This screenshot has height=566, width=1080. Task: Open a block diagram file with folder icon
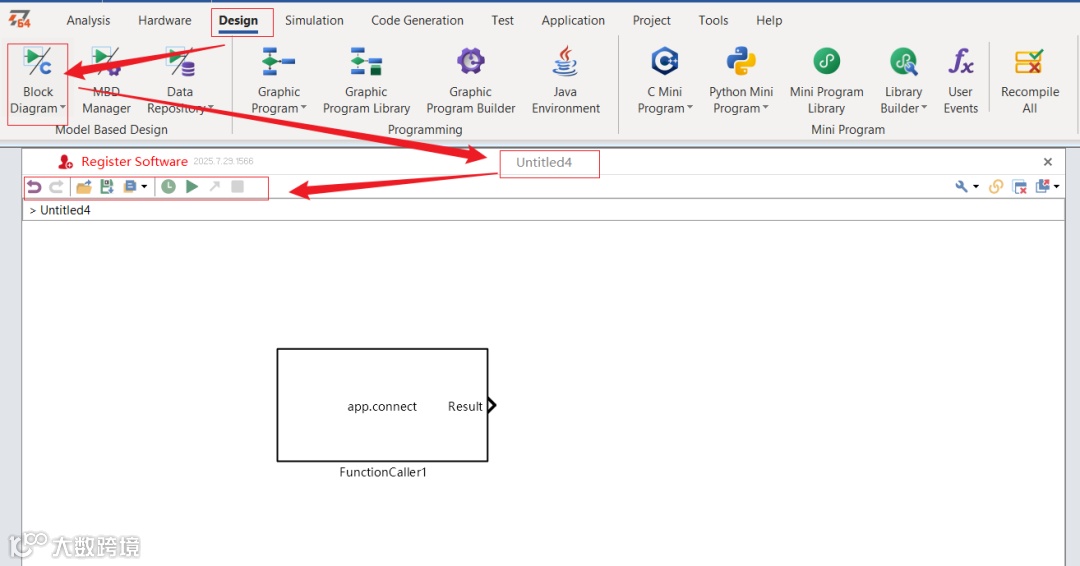click(84, 187)
